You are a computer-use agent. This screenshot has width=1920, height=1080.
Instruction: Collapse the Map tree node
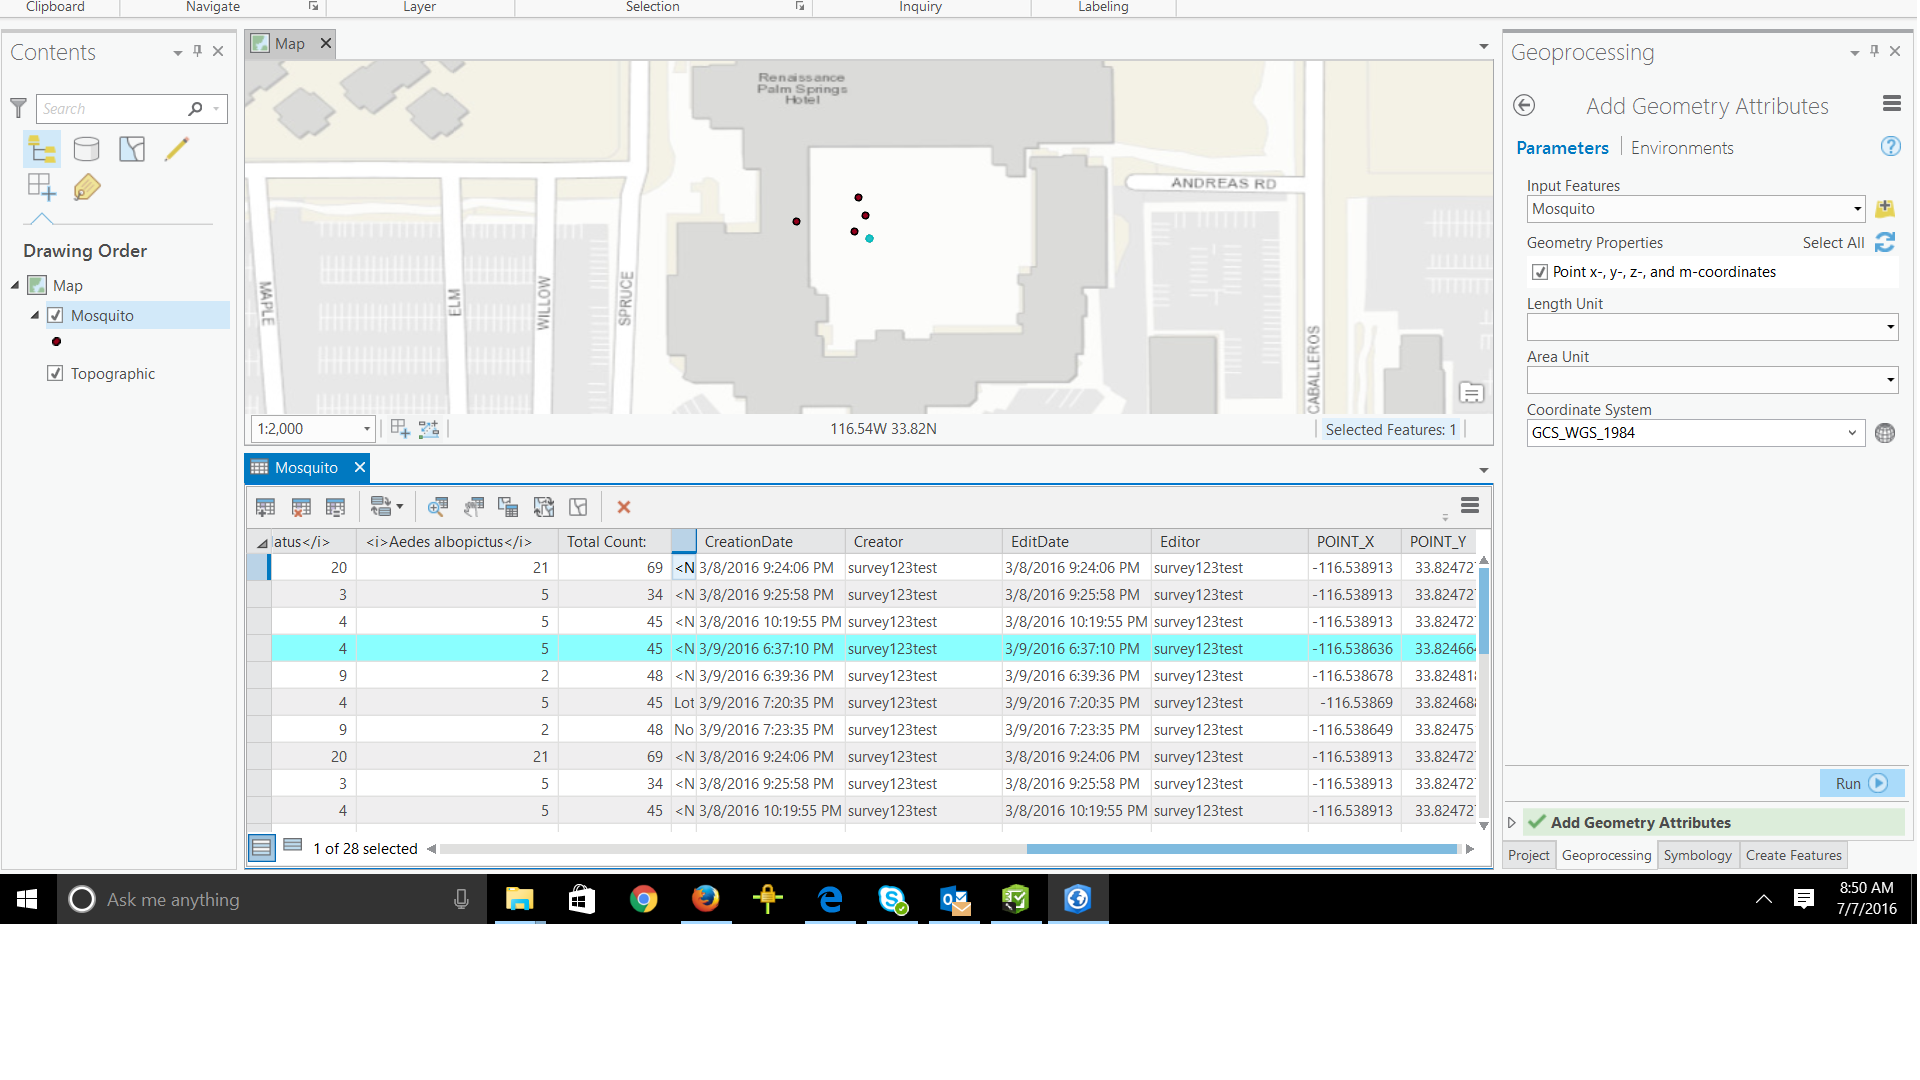click(x=15, y=286)
